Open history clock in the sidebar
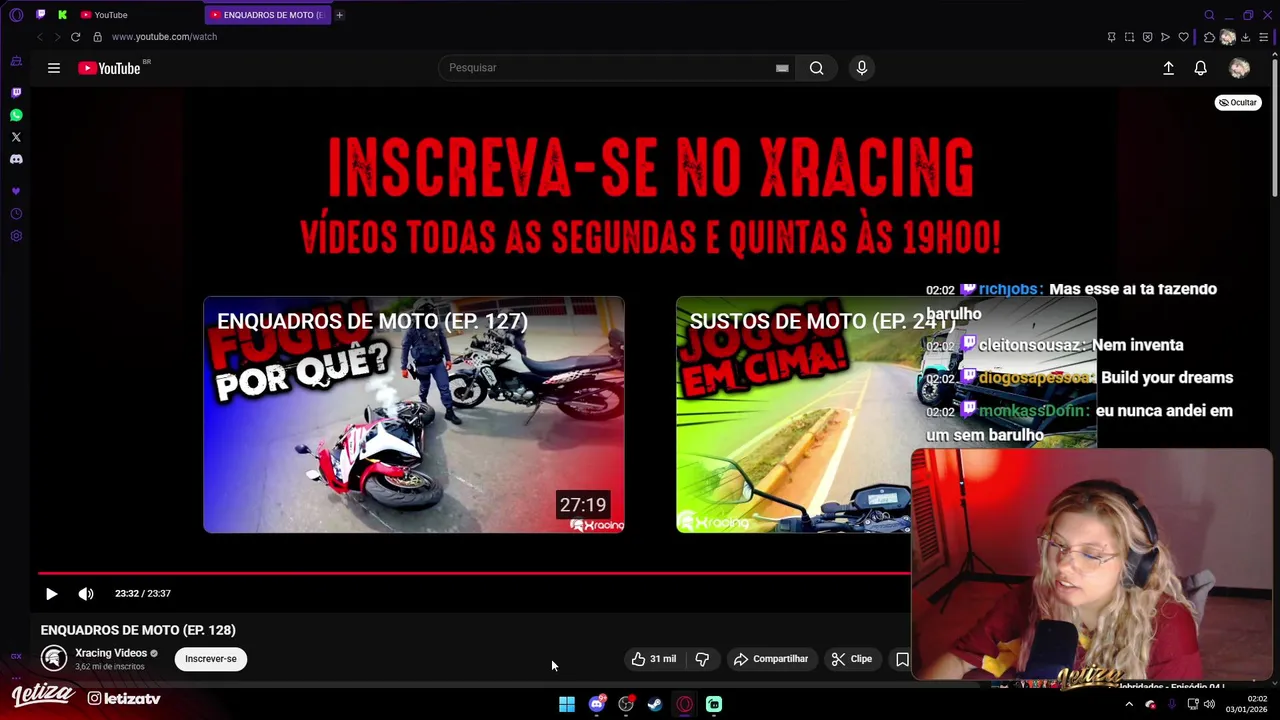The height and width of the screenshot is (720, 1280). point(16,214)
